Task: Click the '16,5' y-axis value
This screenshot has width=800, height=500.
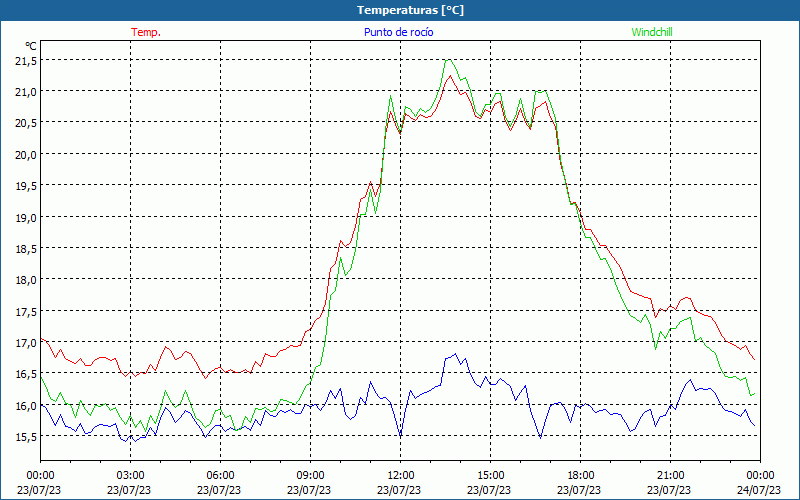Action: coord(27,374)
